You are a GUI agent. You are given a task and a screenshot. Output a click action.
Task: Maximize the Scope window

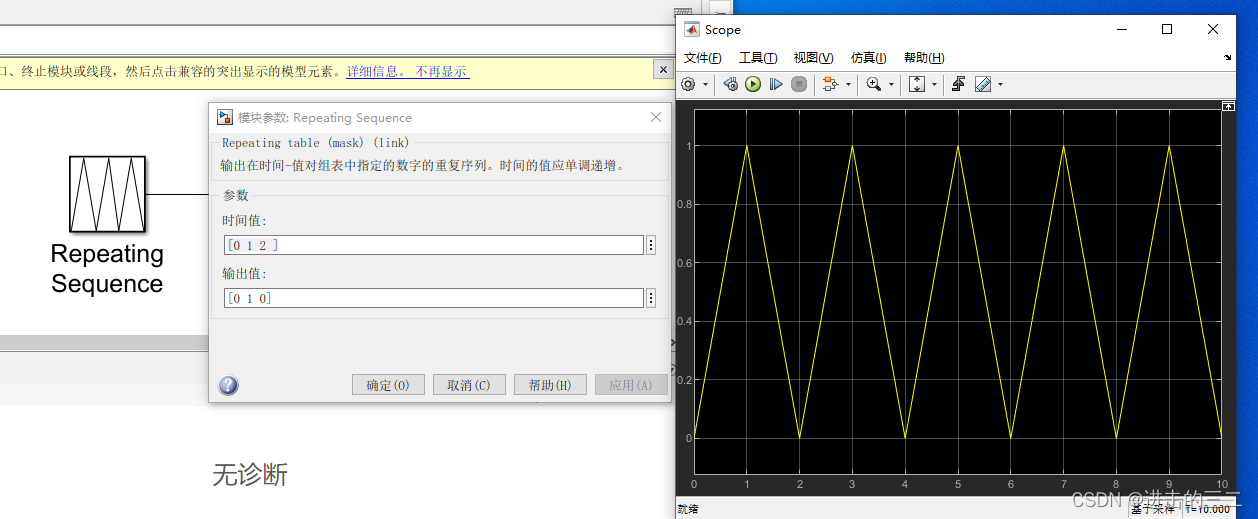(1167, 29)
